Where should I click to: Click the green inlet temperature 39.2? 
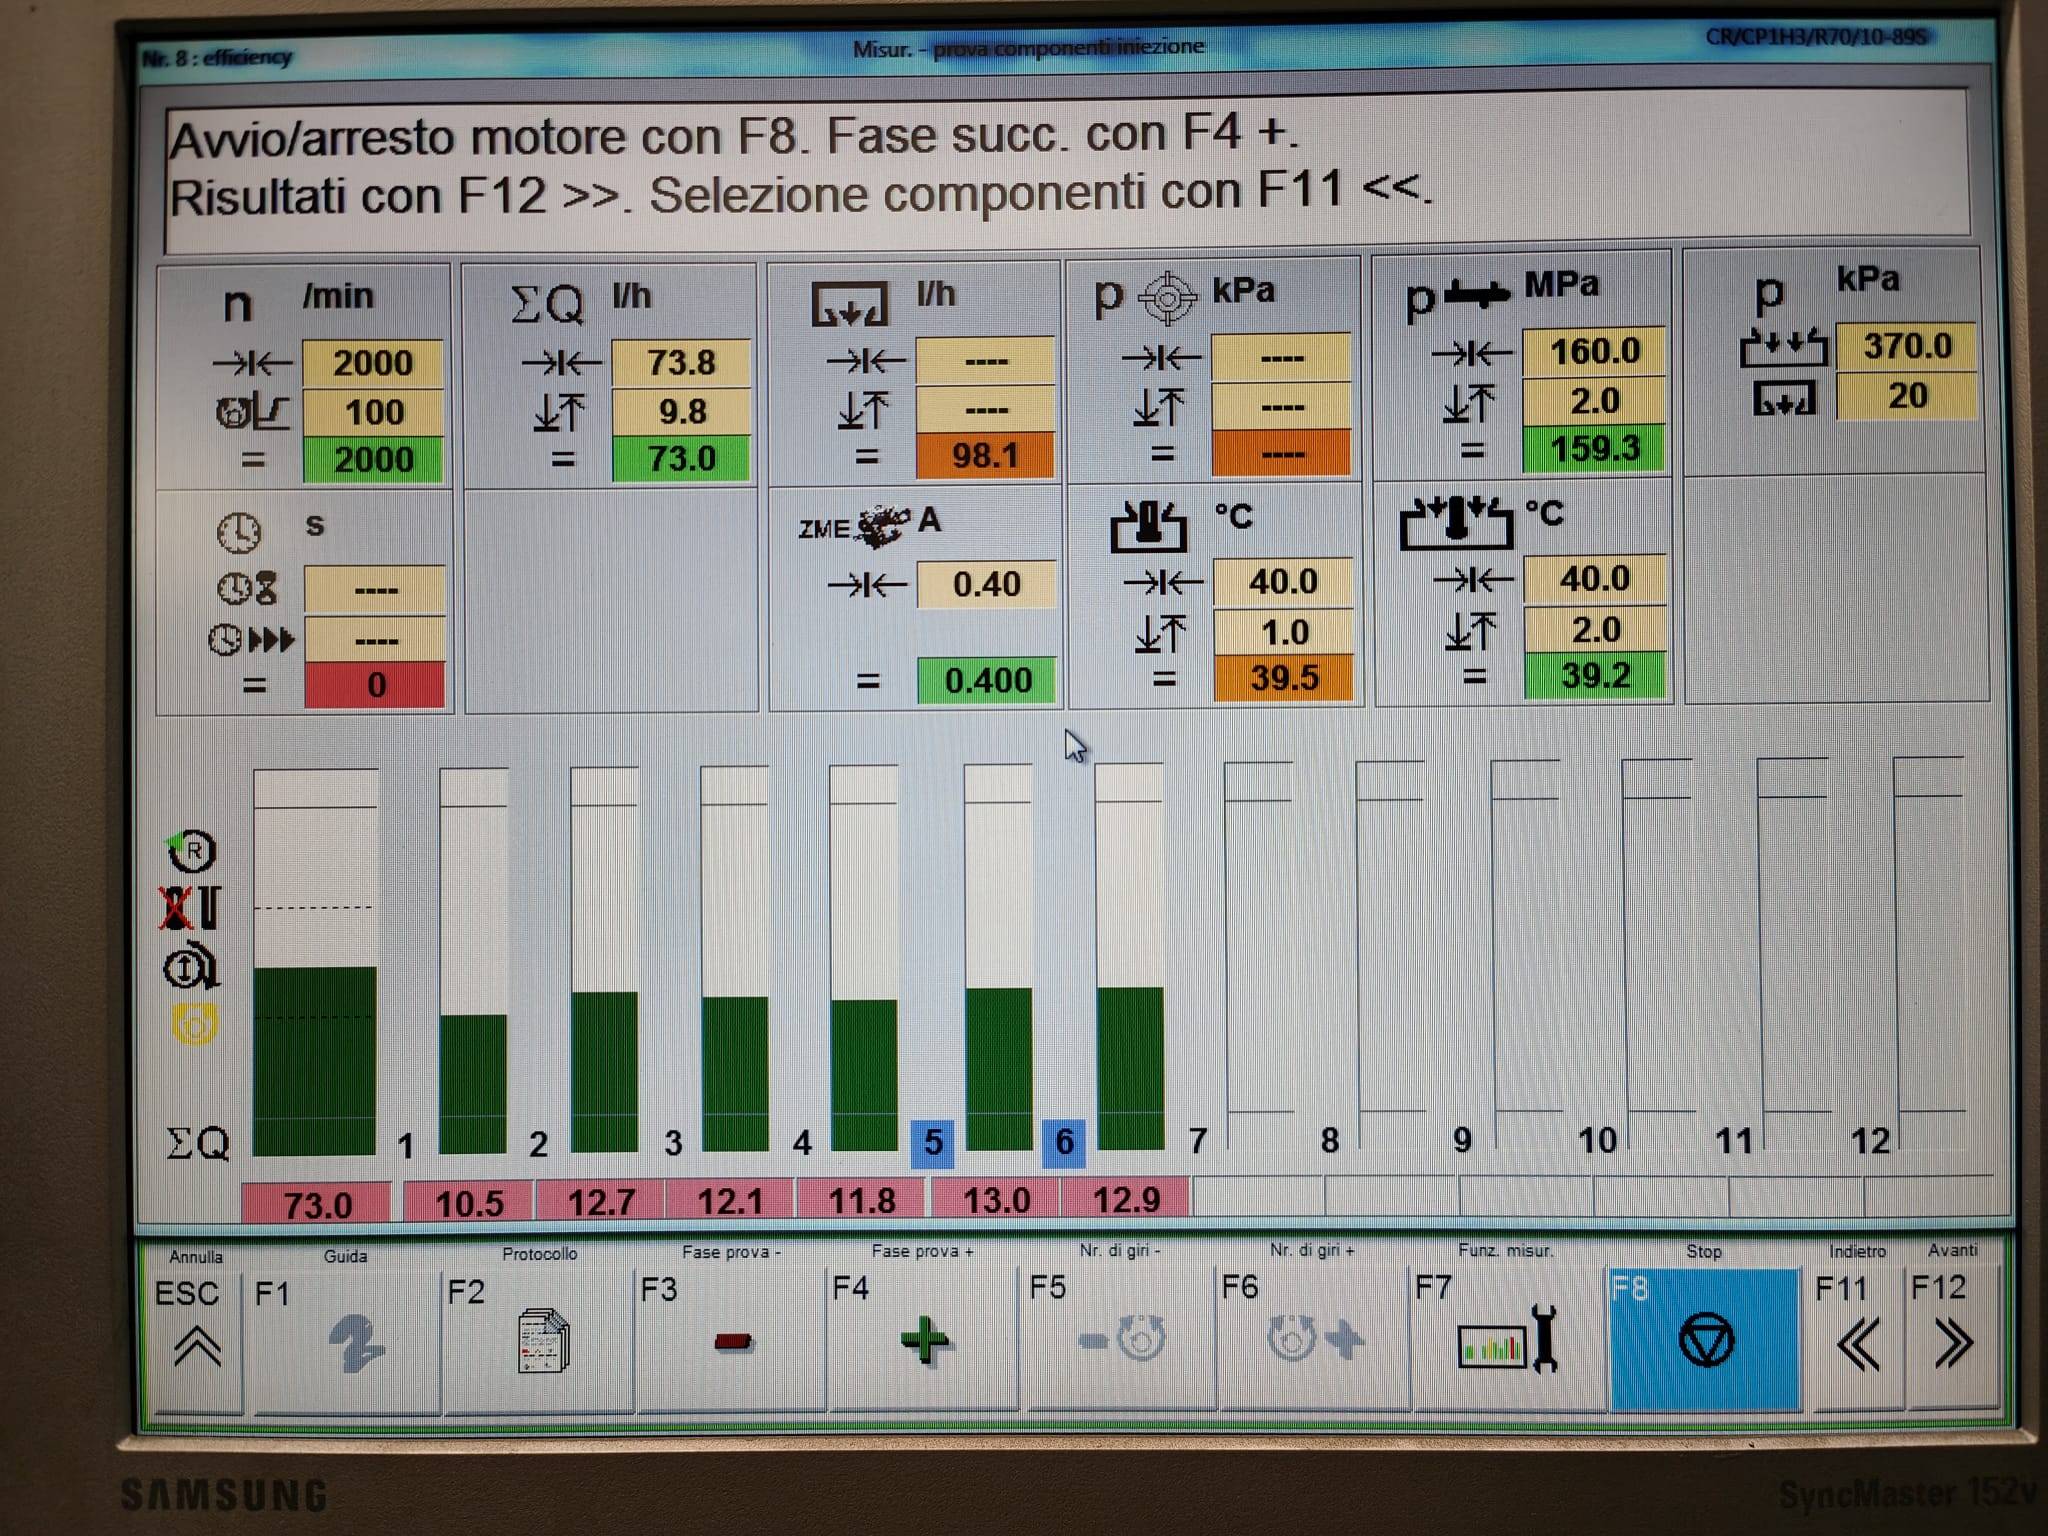click(x=1595, y=675)
